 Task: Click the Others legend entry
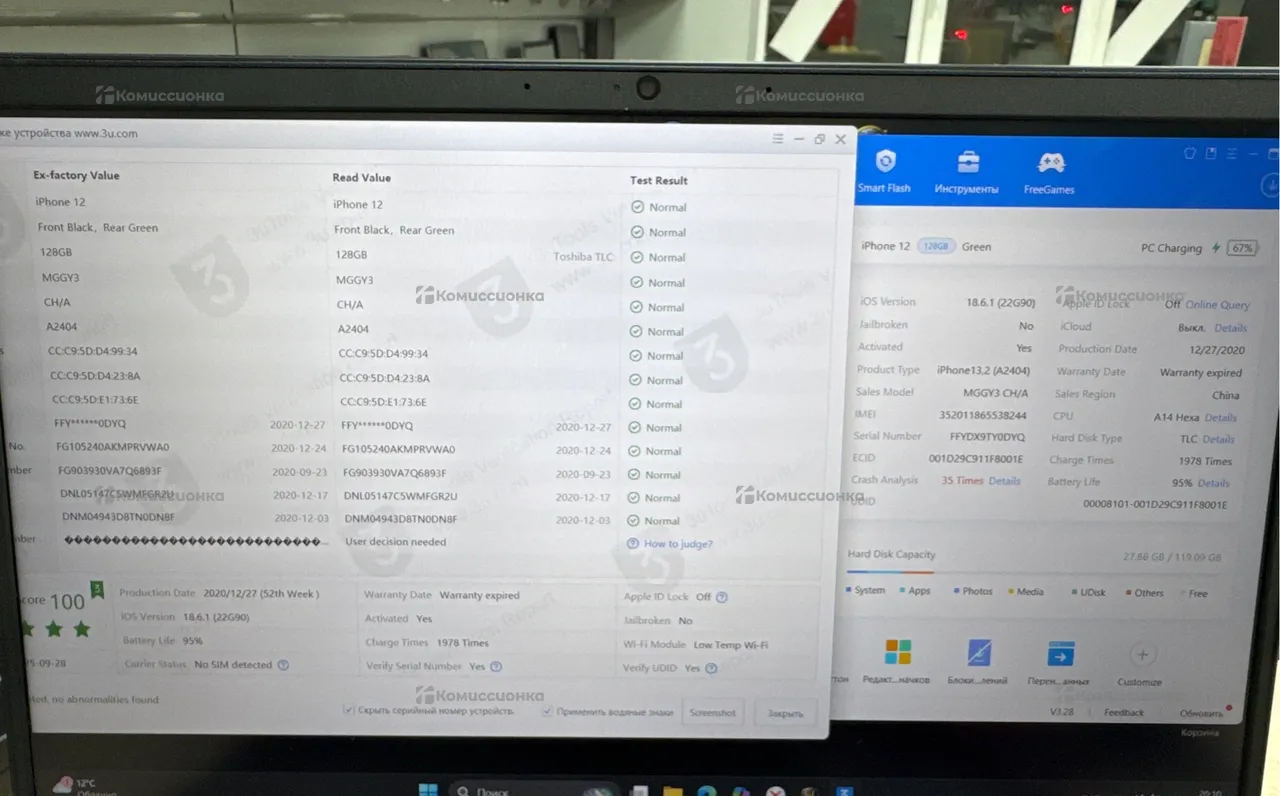pos(1144,593)
